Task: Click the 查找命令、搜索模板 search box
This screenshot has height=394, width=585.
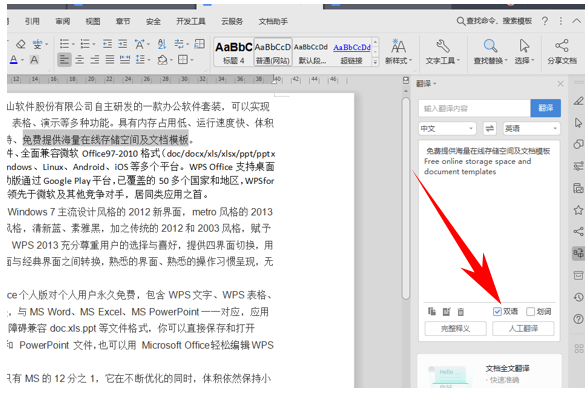Action: pyautogui.click(x=494, y=21)
